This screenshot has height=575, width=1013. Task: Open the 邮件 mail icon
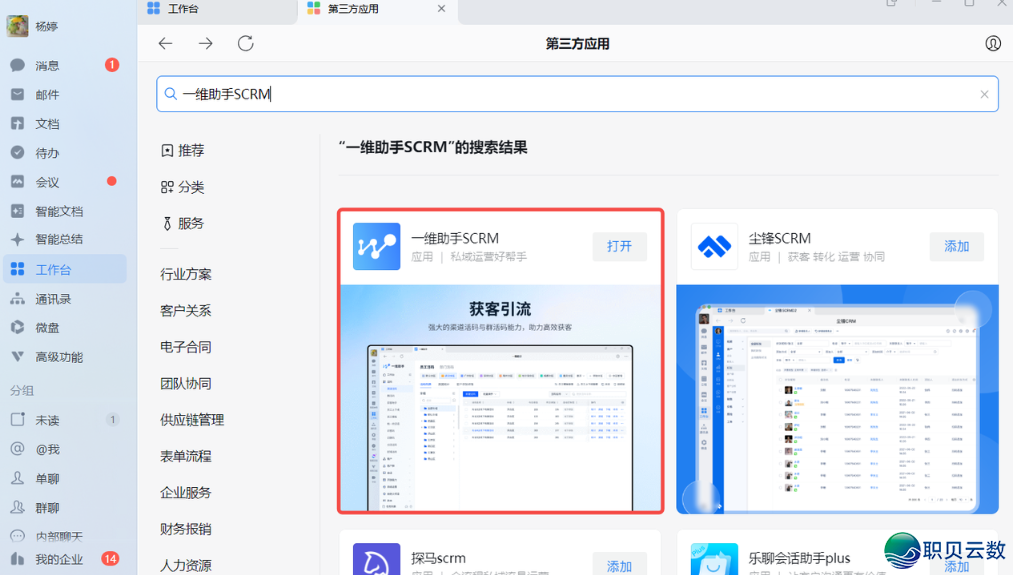(x=17, y=94)
